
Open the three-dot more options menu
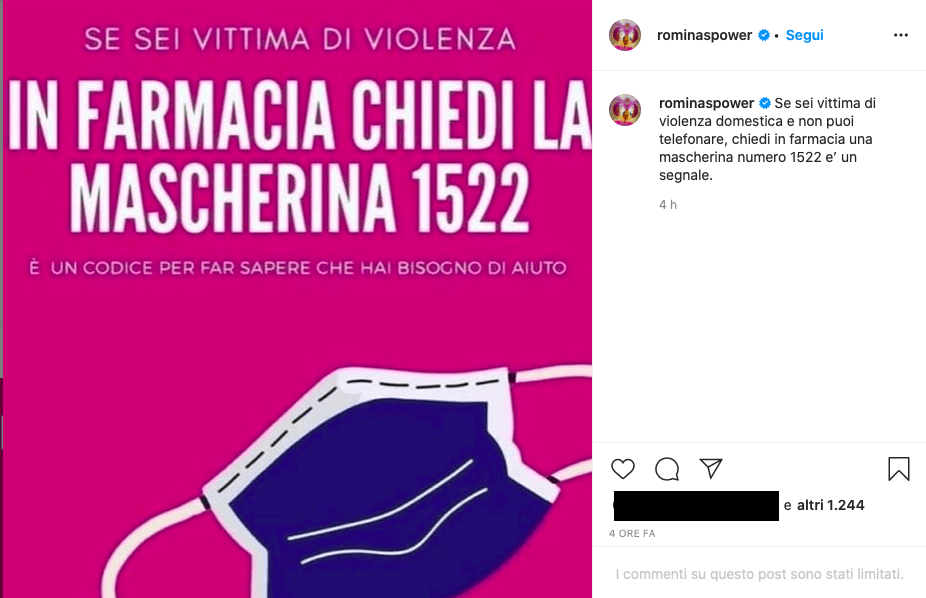coord(901,35)
